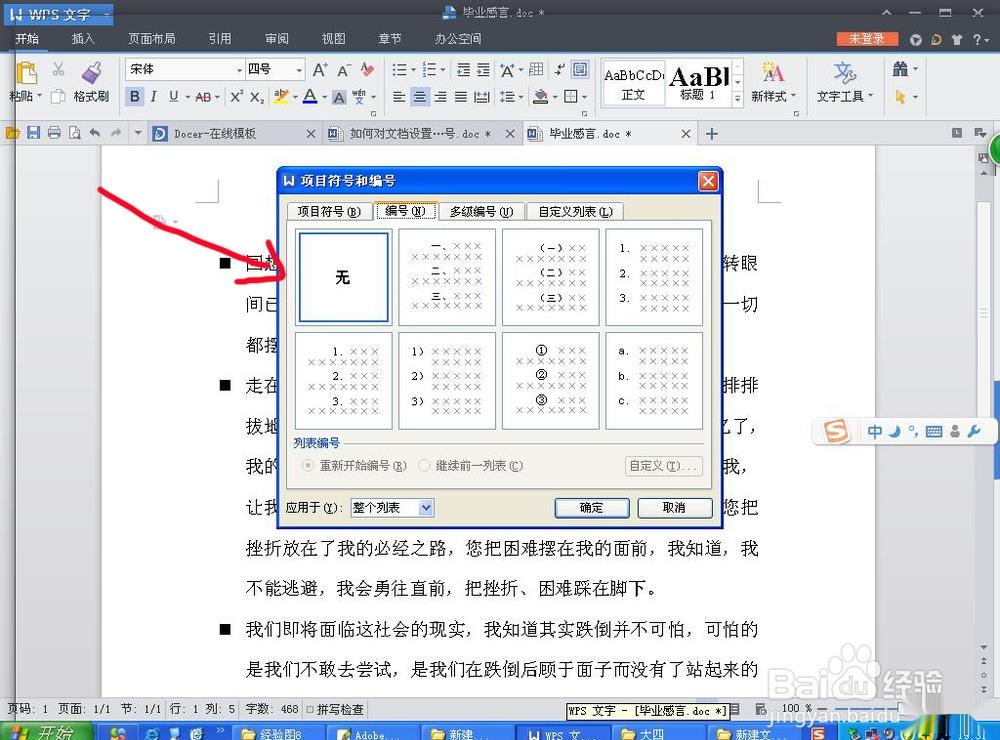Click the align right icon
Viewport: 1000px width, 740px height.
[441, 97]
